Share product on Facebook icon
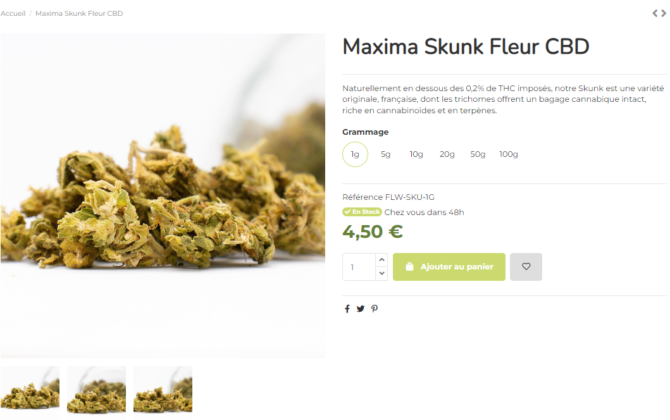 pos(347,309)
